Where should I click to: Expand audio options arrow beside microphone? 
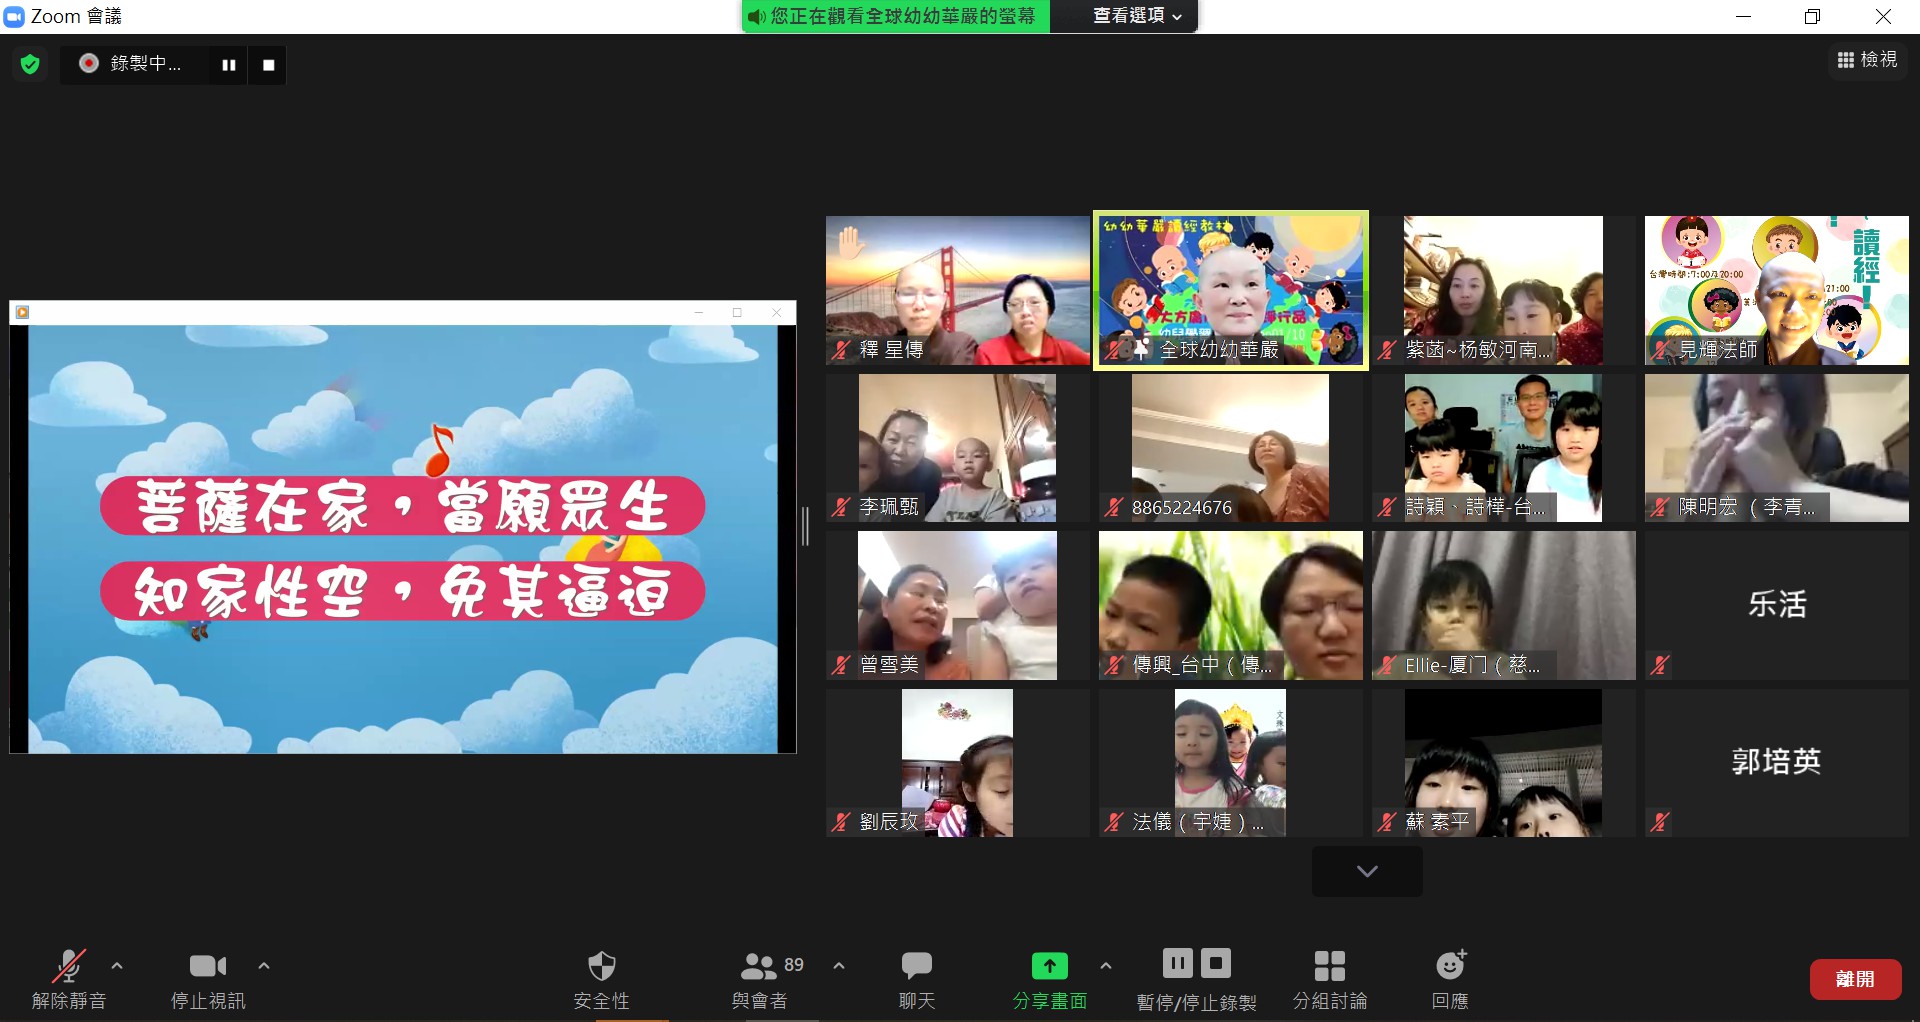click(117, 966)
